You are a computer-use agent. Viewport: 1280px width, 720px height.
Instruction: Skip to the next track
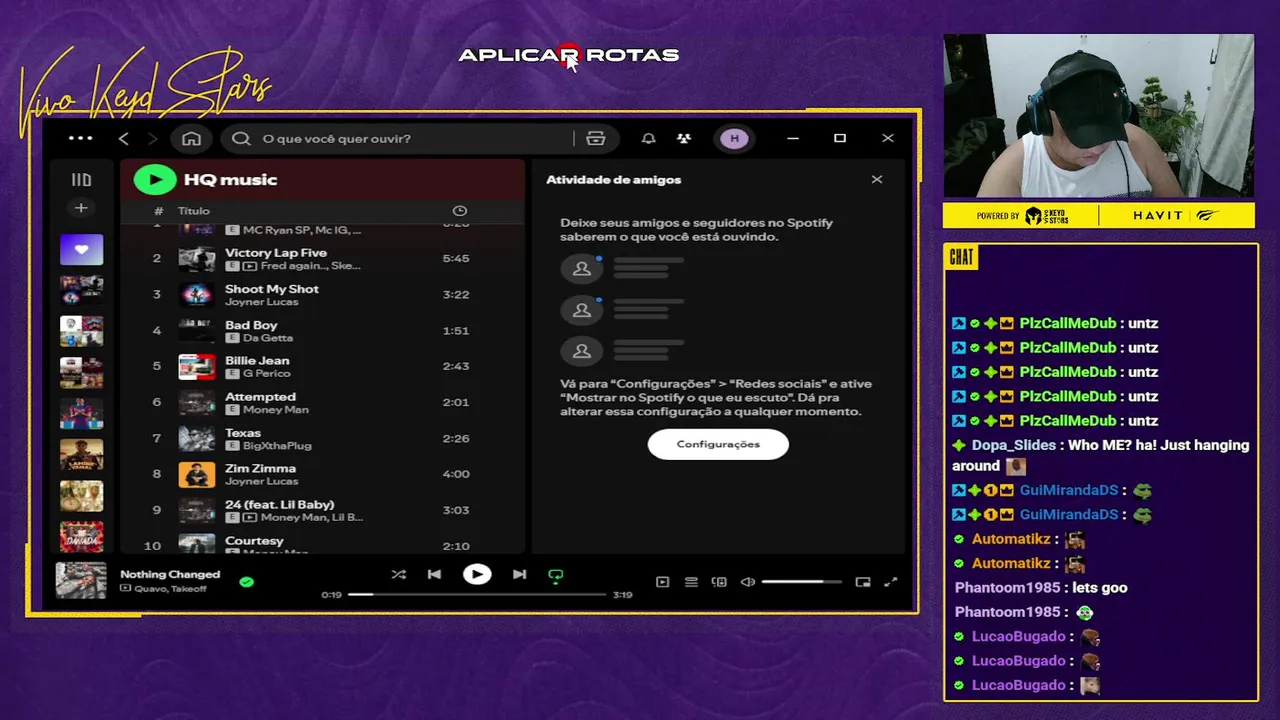click(519, 574)
